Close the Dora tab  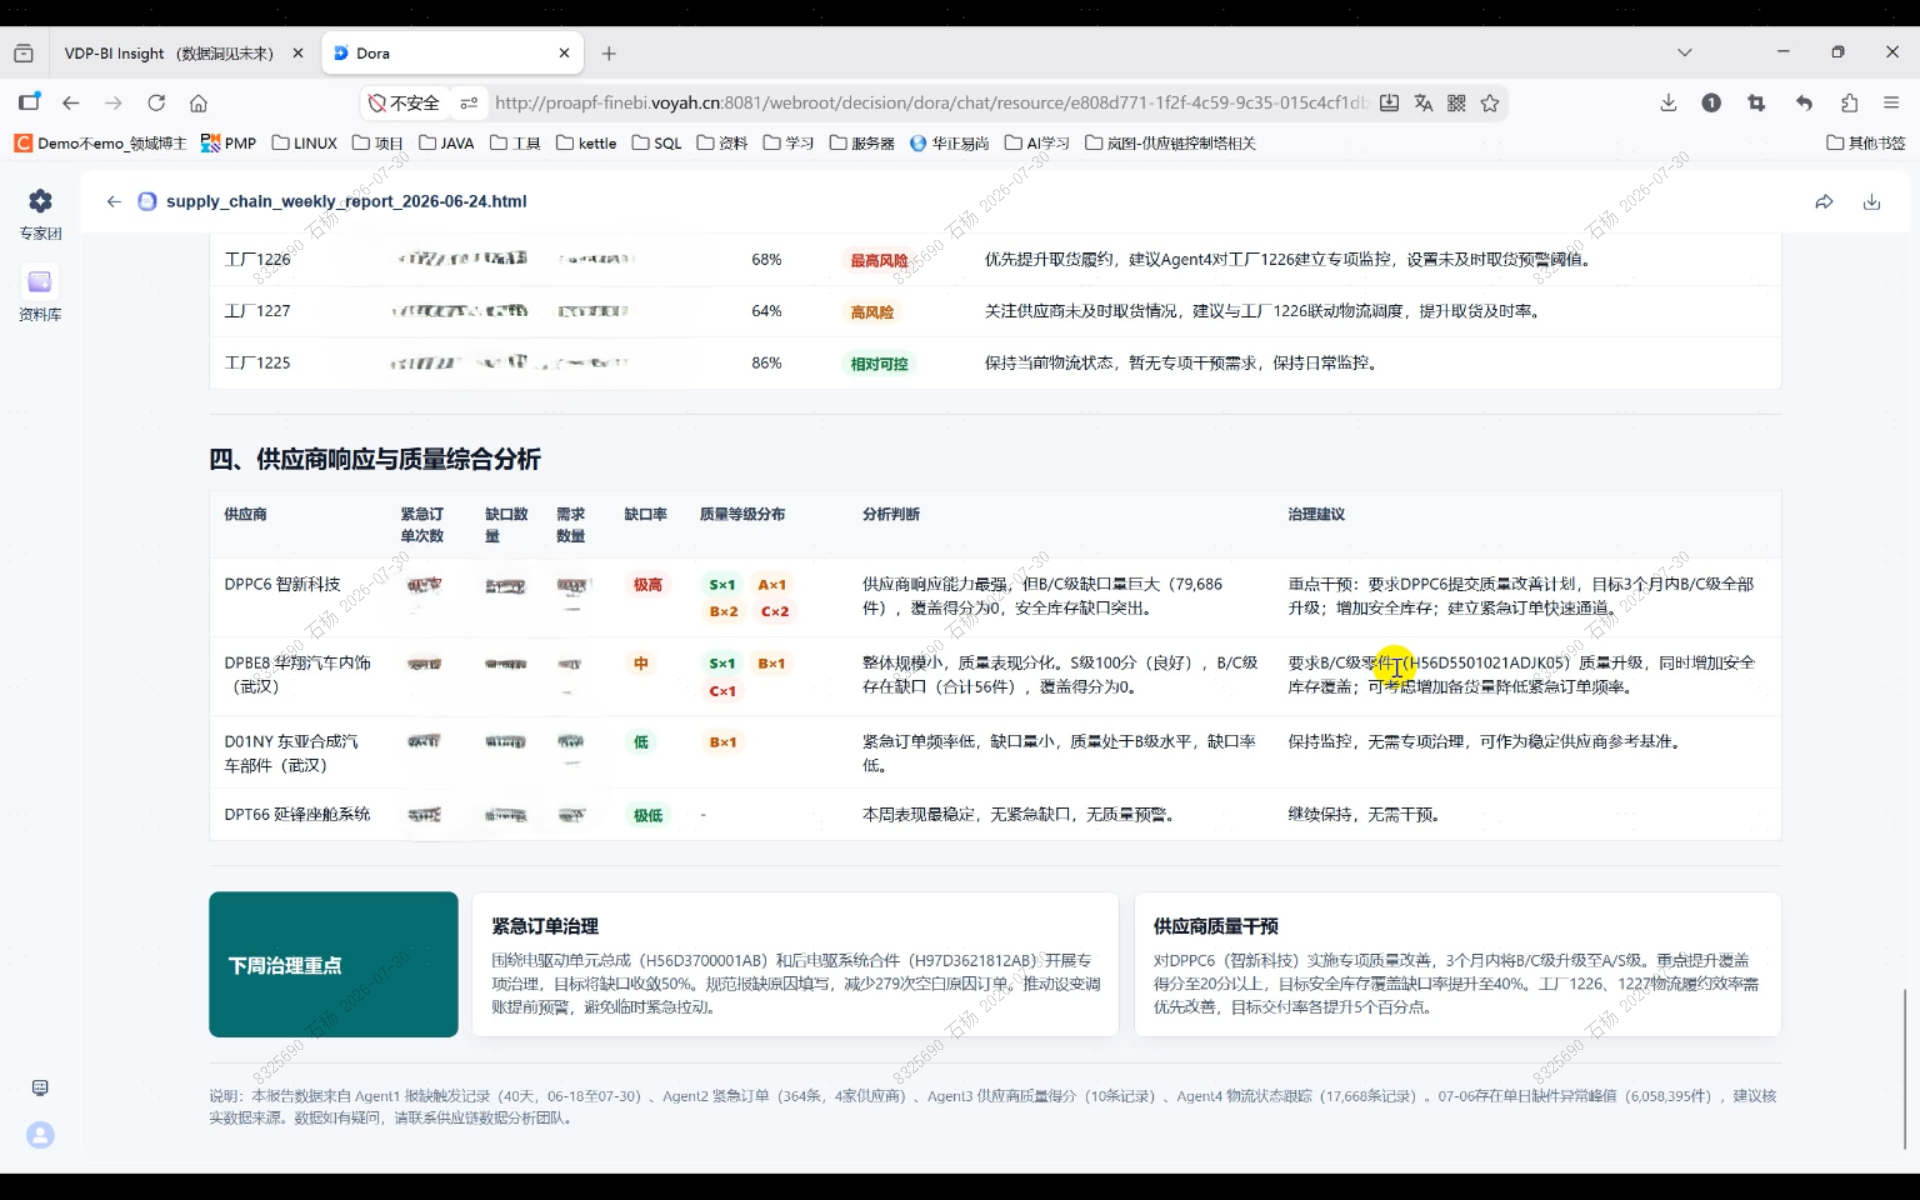click(564, 53)
